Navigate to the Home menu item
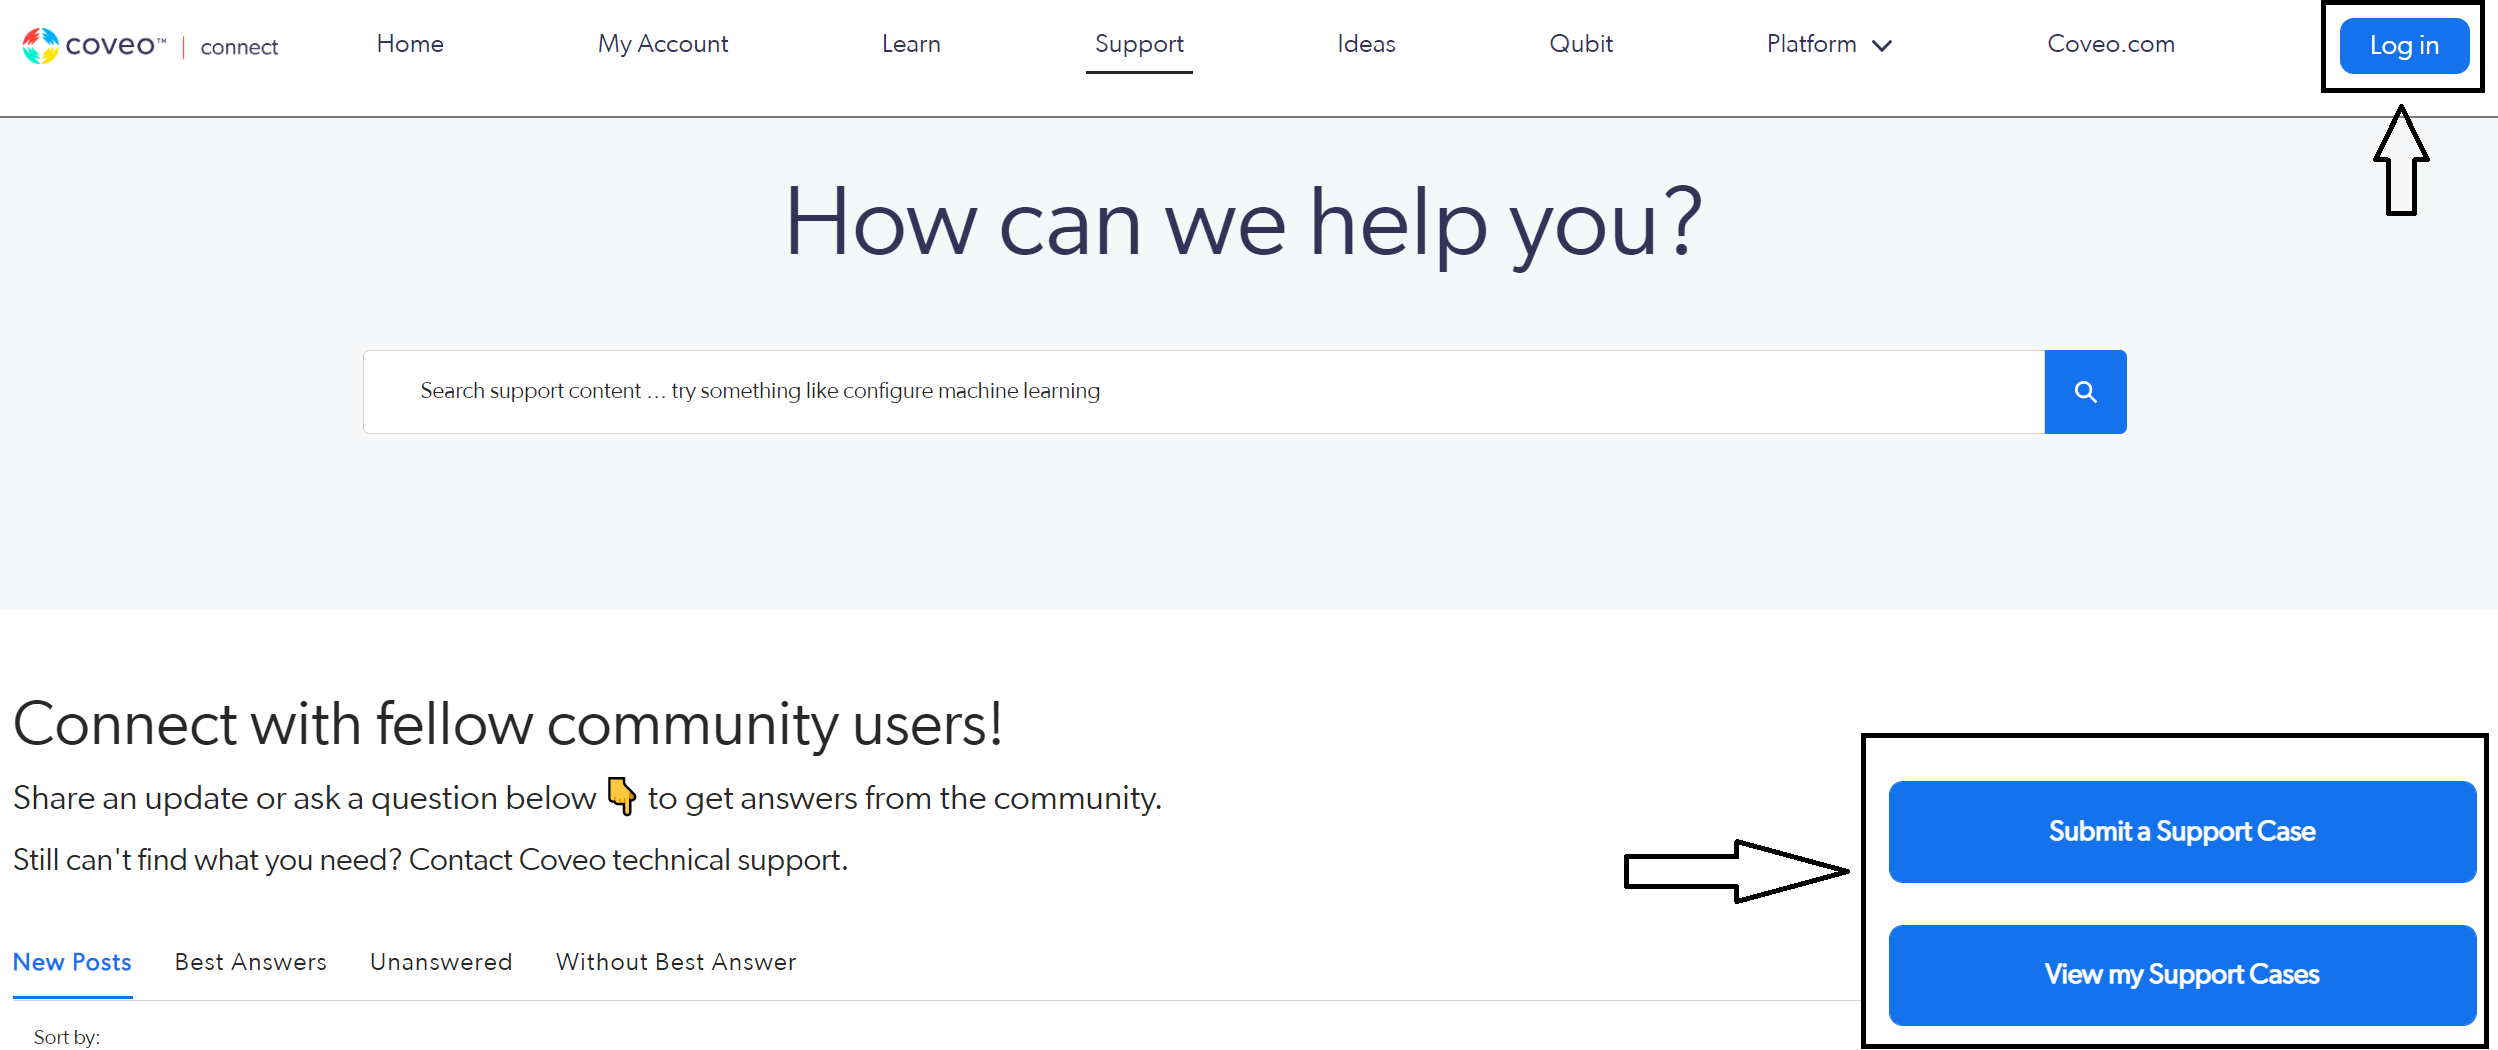Image resolution: width=2498 pixels, height=1050 pixels. 409,44
